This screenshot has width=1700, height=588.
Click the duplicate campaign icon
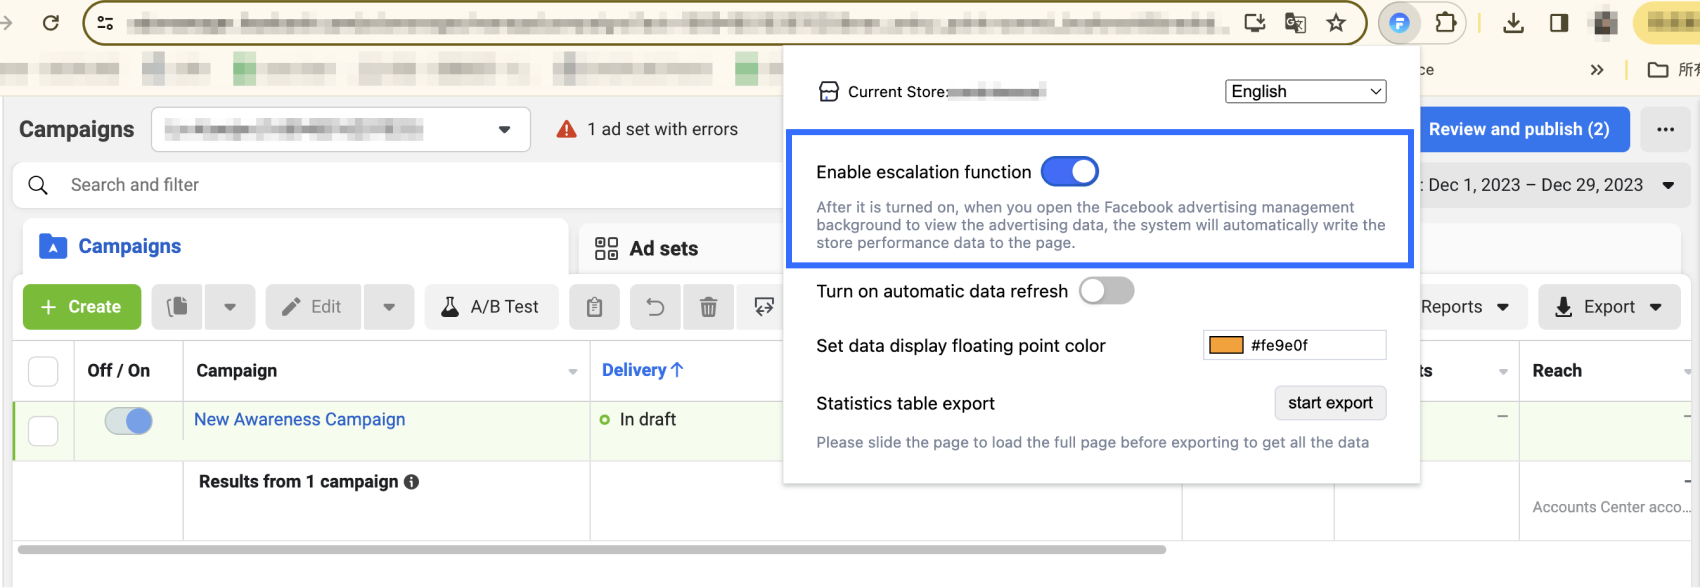click(x=177, y=307)
